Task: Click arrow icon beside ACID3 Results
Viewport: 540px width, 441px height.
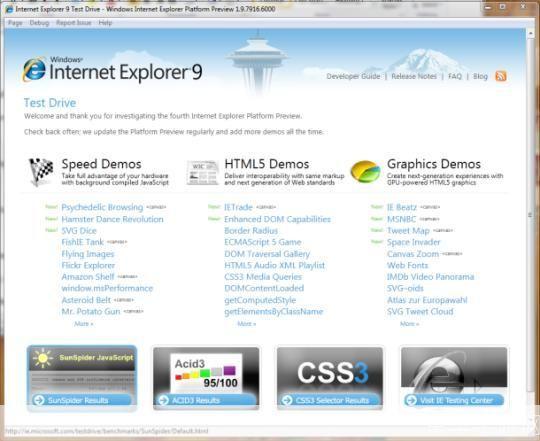Action: [x=163, y=400]
